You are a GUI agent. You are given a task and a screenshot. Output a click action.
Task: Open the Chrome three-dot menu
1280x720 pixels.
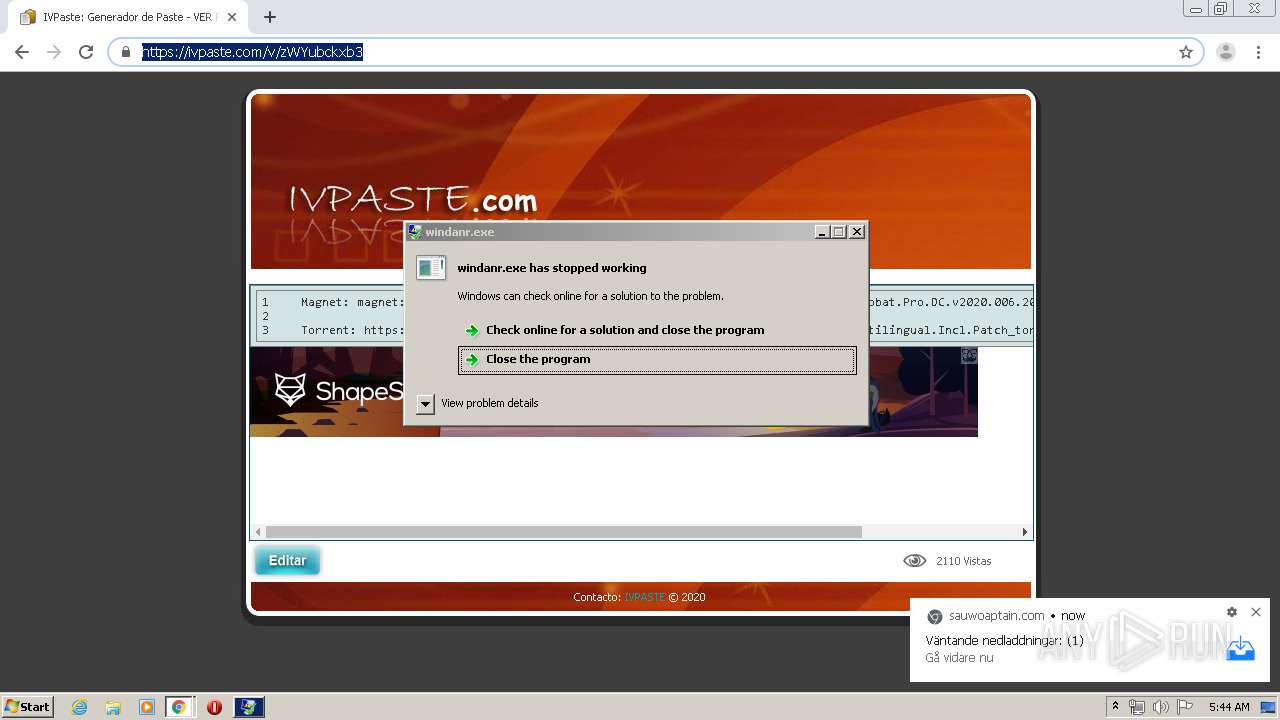point(1258,52)
